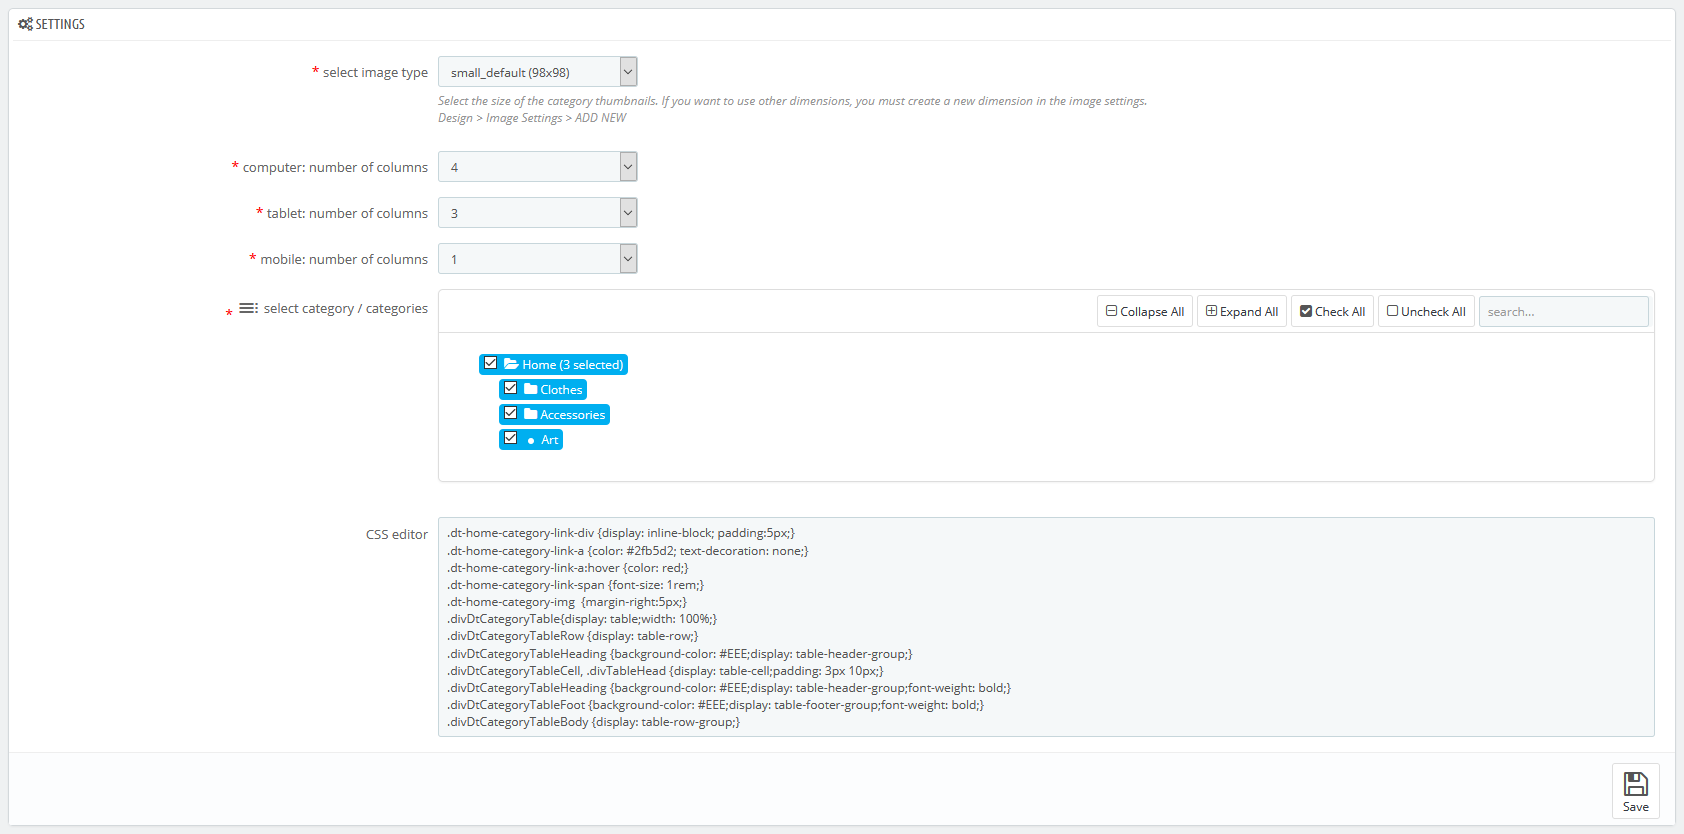Select the Accessories tree label

pos(572,415)
